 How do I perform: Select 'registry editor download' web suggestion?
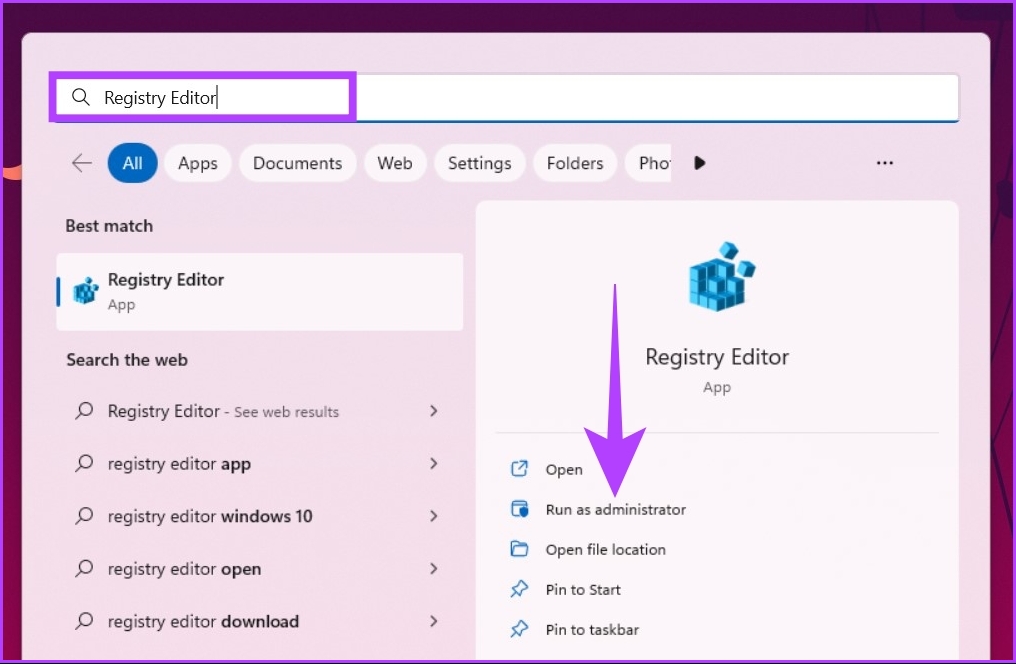(x=258, y=621)
